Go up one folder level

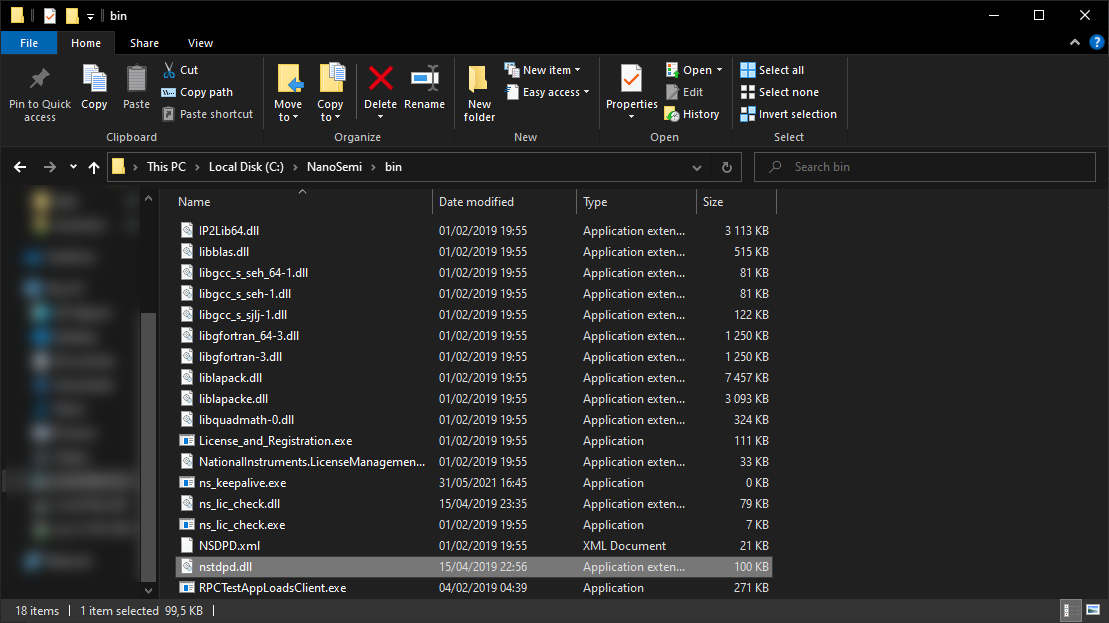(x=94, y=167)
